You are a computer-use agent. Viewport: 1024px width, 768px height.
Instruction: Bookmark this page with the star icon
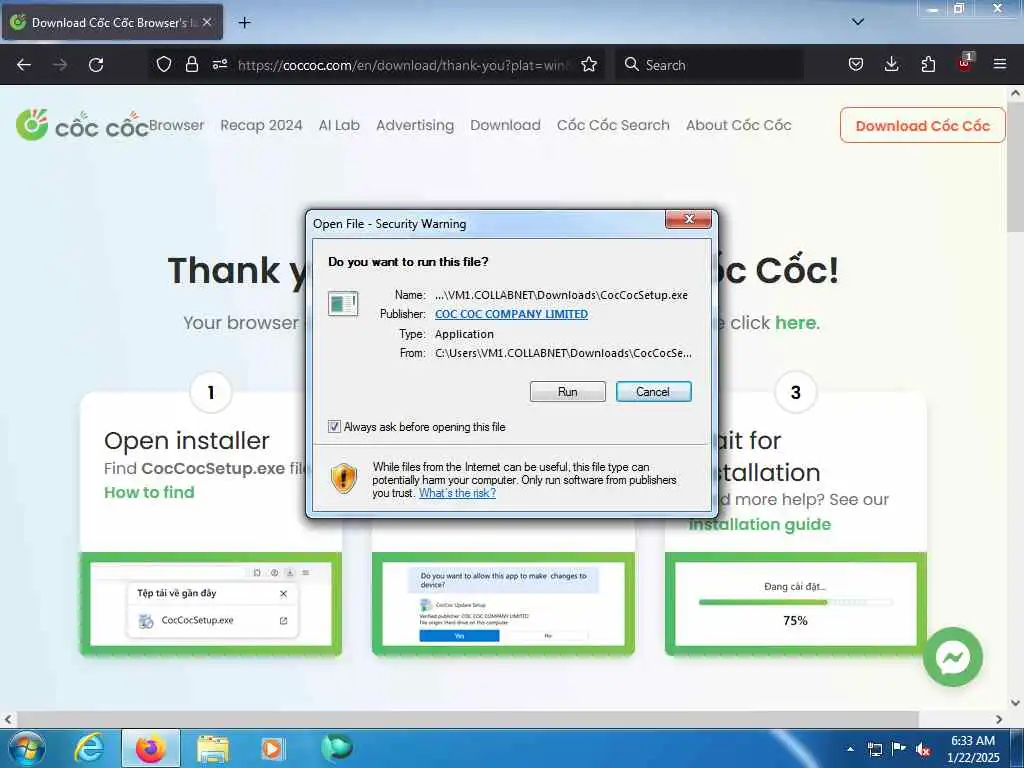coord(589,64)
